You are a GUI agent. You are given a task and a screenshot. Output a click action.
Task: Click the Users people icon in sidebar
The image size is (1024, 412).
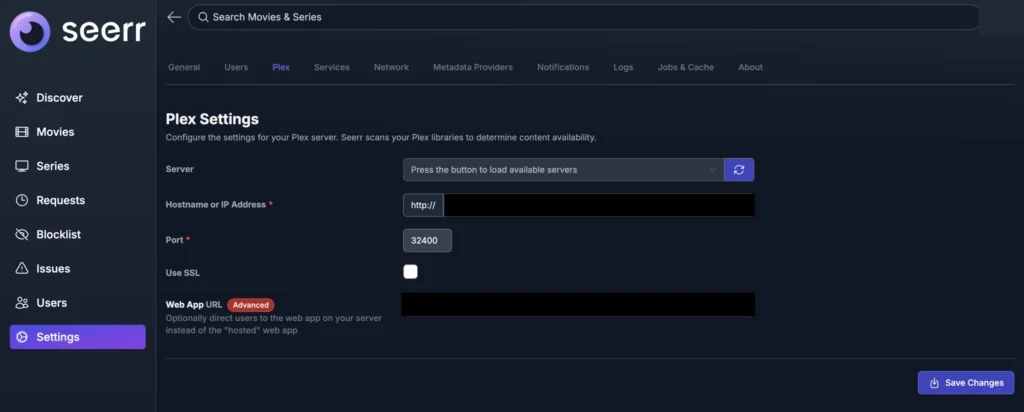22,303
